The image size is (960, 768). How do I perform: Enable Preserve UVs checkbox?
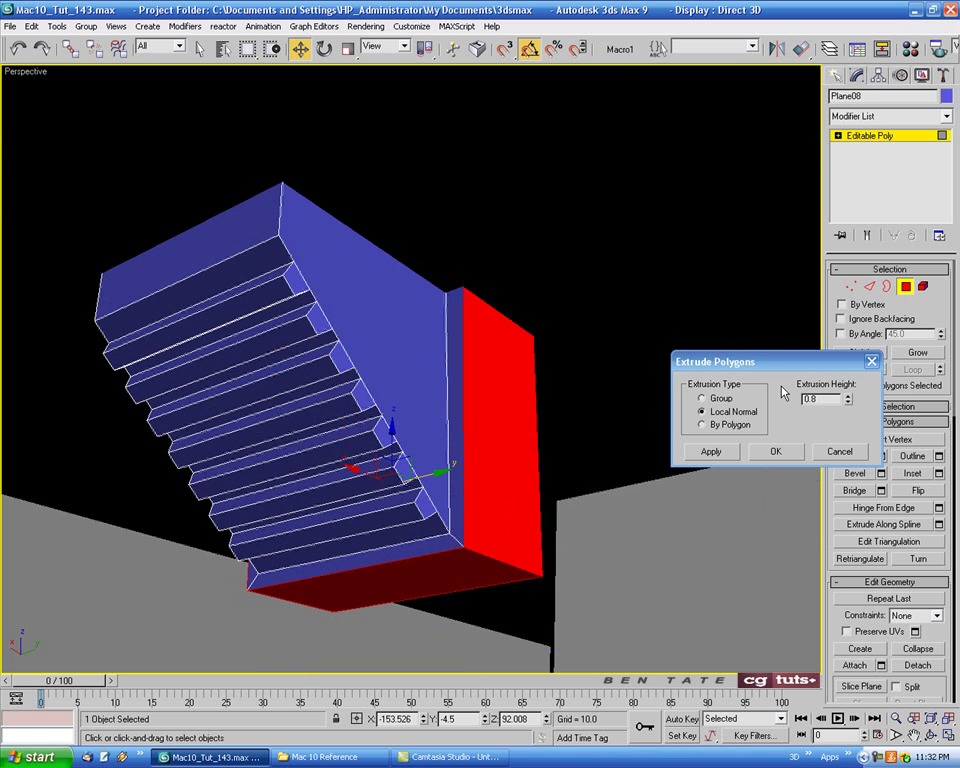pos(846,631)
